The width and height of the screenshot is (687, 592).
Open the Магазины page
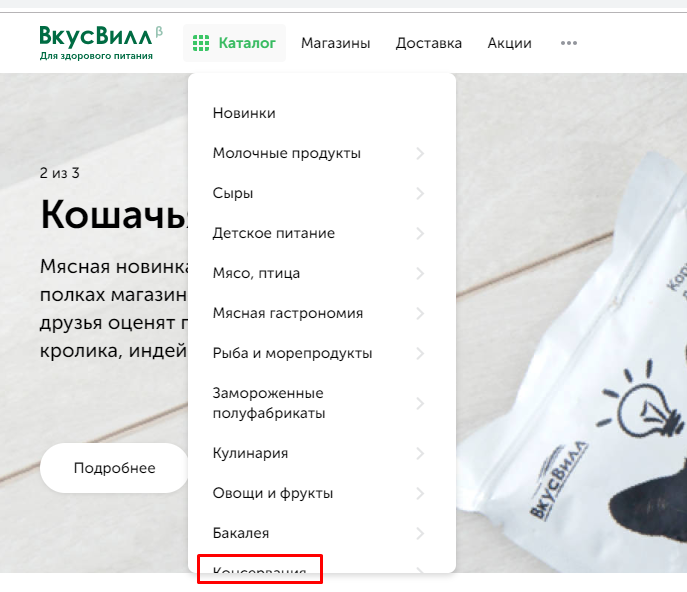tap(336, 43)
